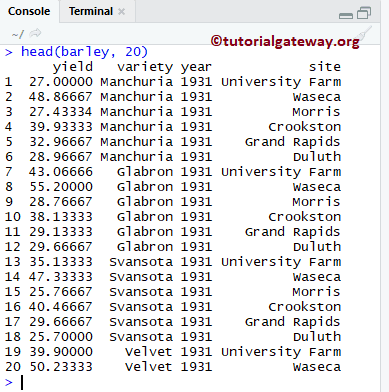The height and width of the screenshot is (392, 389).
Task: Click Waseca in row 20
Action: click(x=317, y=367)
